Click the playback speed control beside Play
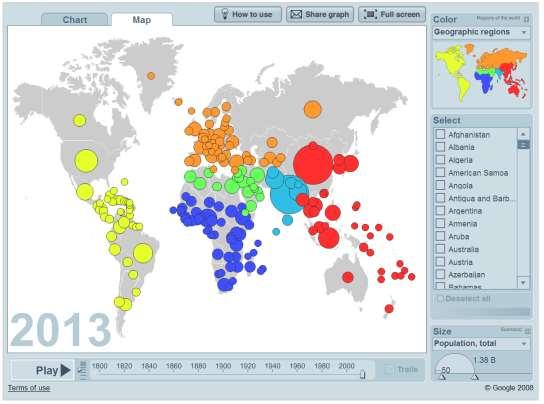544x404 pixels. pyautogui.click(x=83, y=371)
